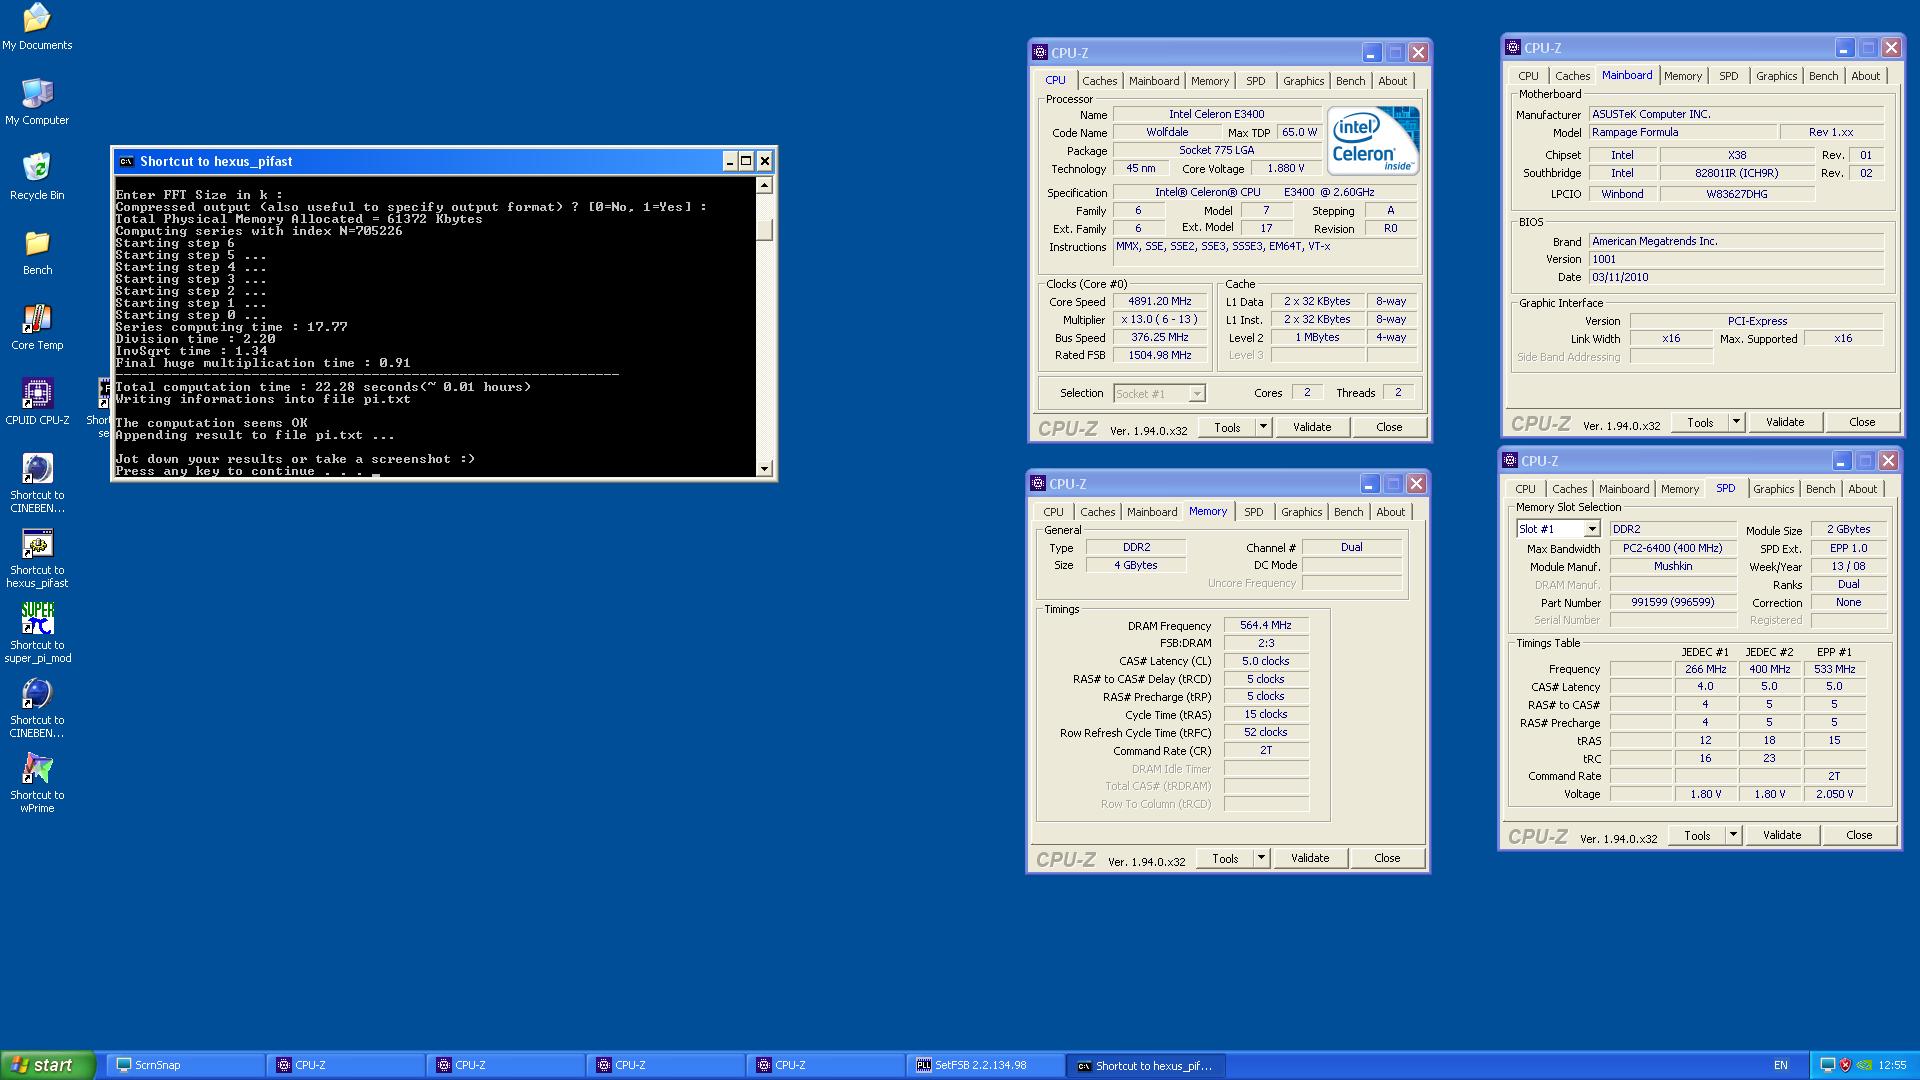
Task: Open Bench tab in CPU tab window
Action: pos(1350,81)
